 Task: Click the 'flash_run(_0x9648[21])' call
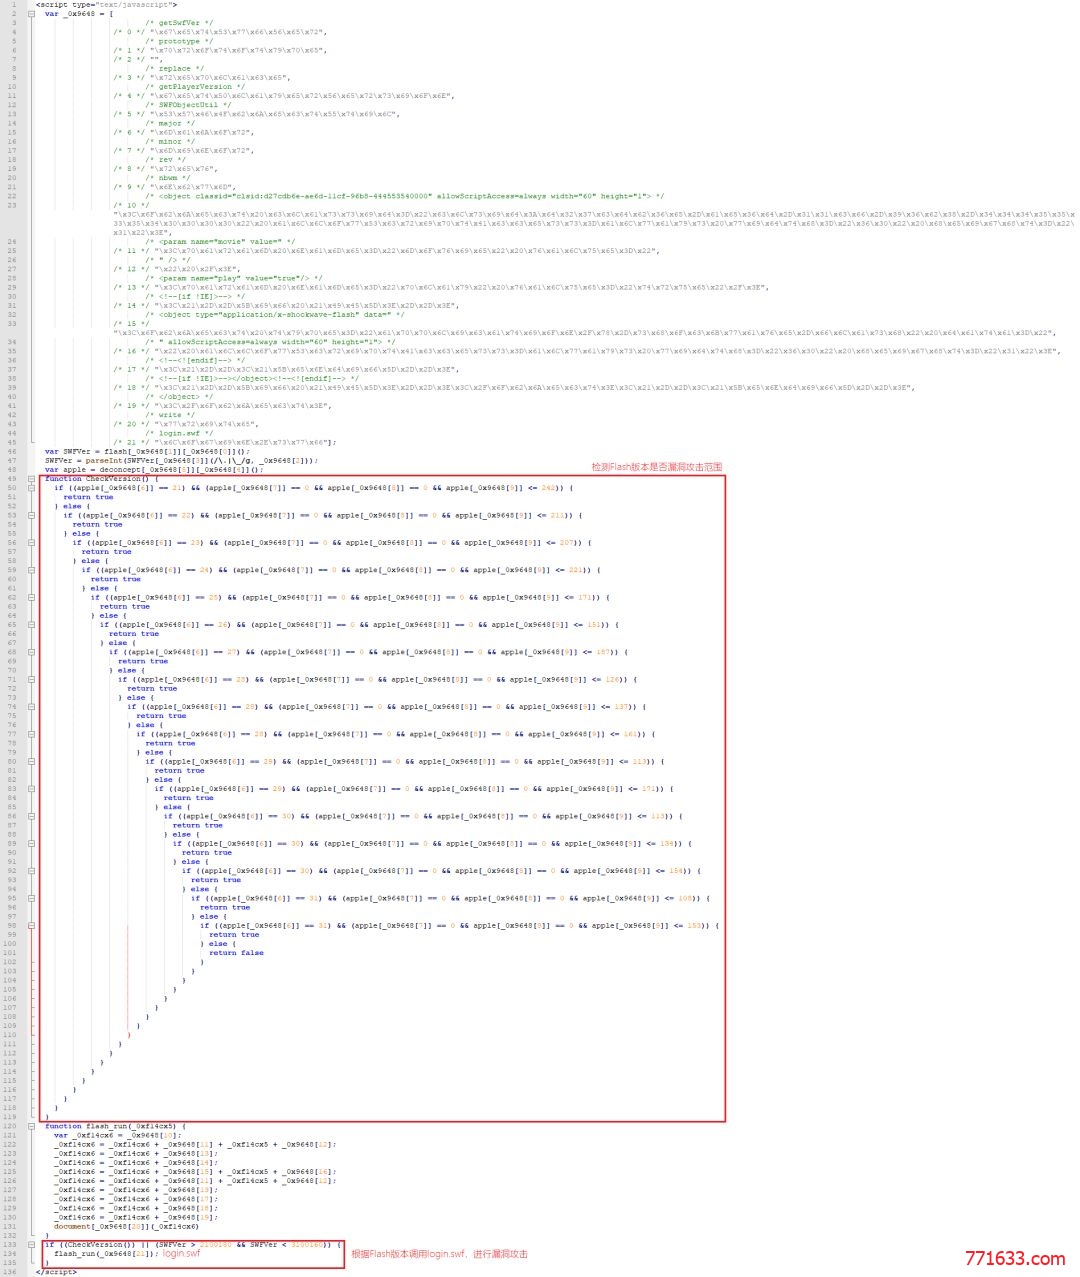tap(106, 1254)
